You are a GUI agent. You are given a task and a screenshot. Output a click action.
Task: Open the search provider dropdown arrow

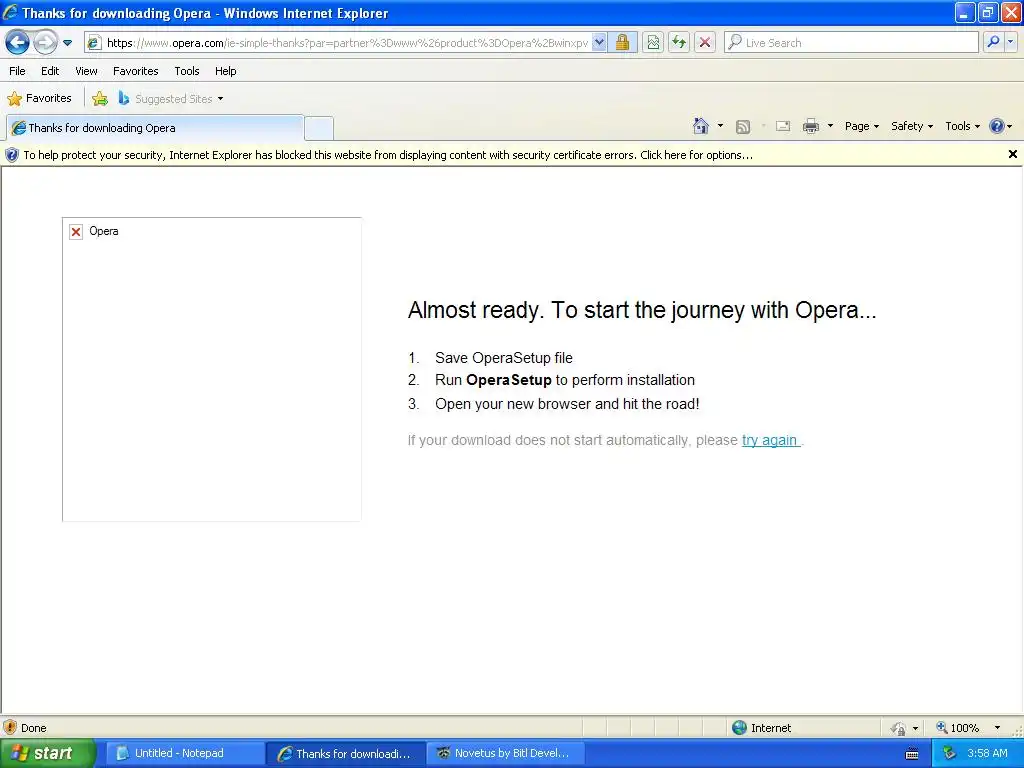1010,42
